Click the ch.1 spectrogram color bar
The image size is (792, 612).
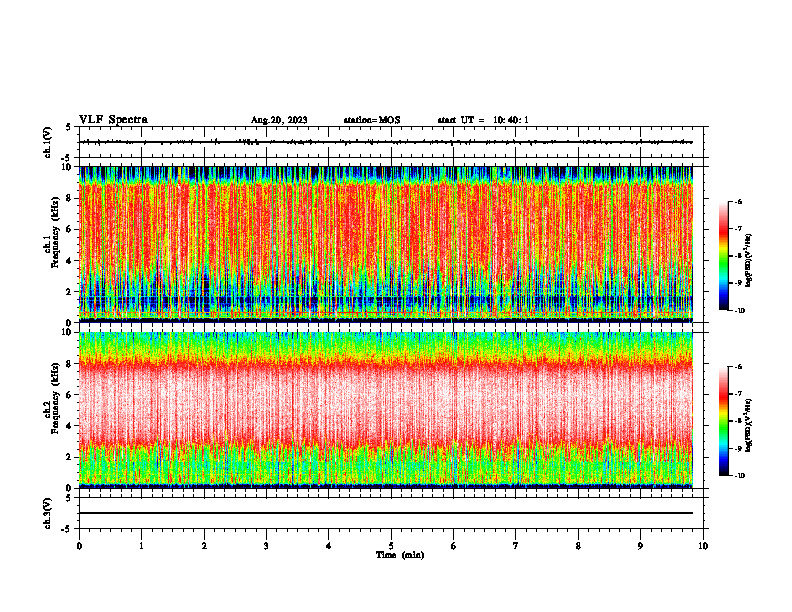pyautogui.click(x=723, y=256)
